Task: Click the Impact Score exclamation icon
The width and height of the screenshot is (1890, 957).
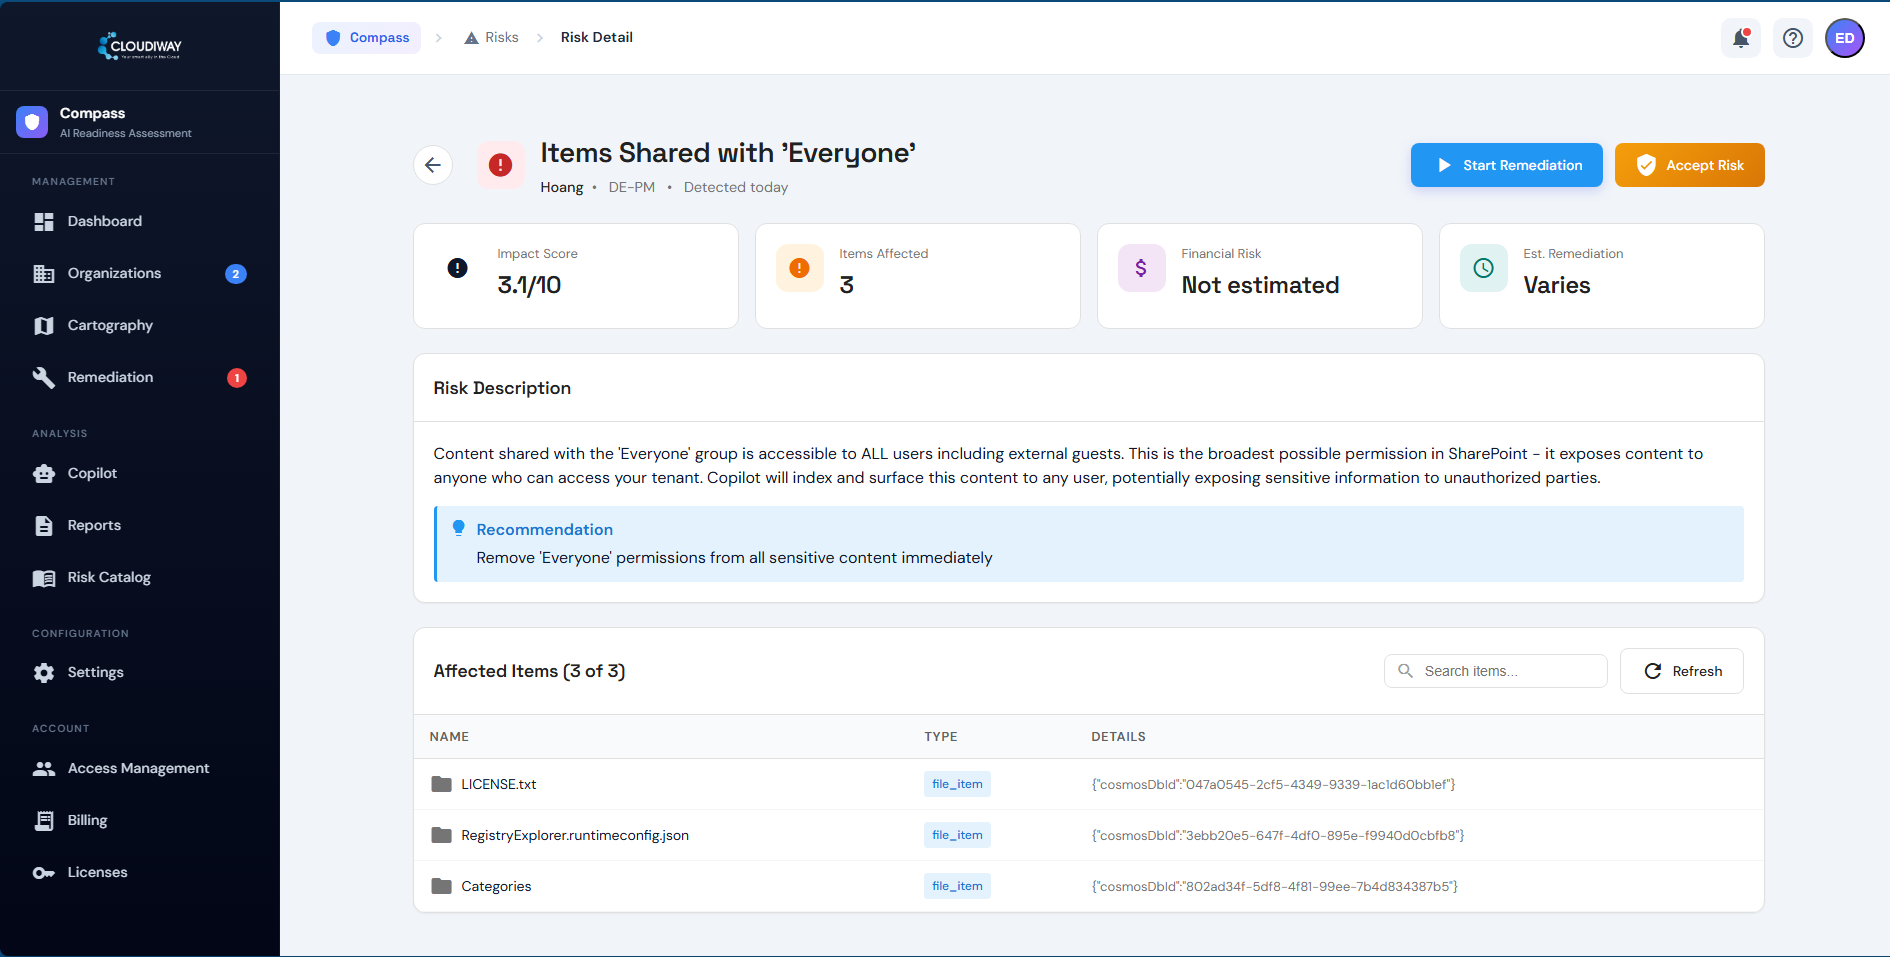Action: tap(458, 268)
